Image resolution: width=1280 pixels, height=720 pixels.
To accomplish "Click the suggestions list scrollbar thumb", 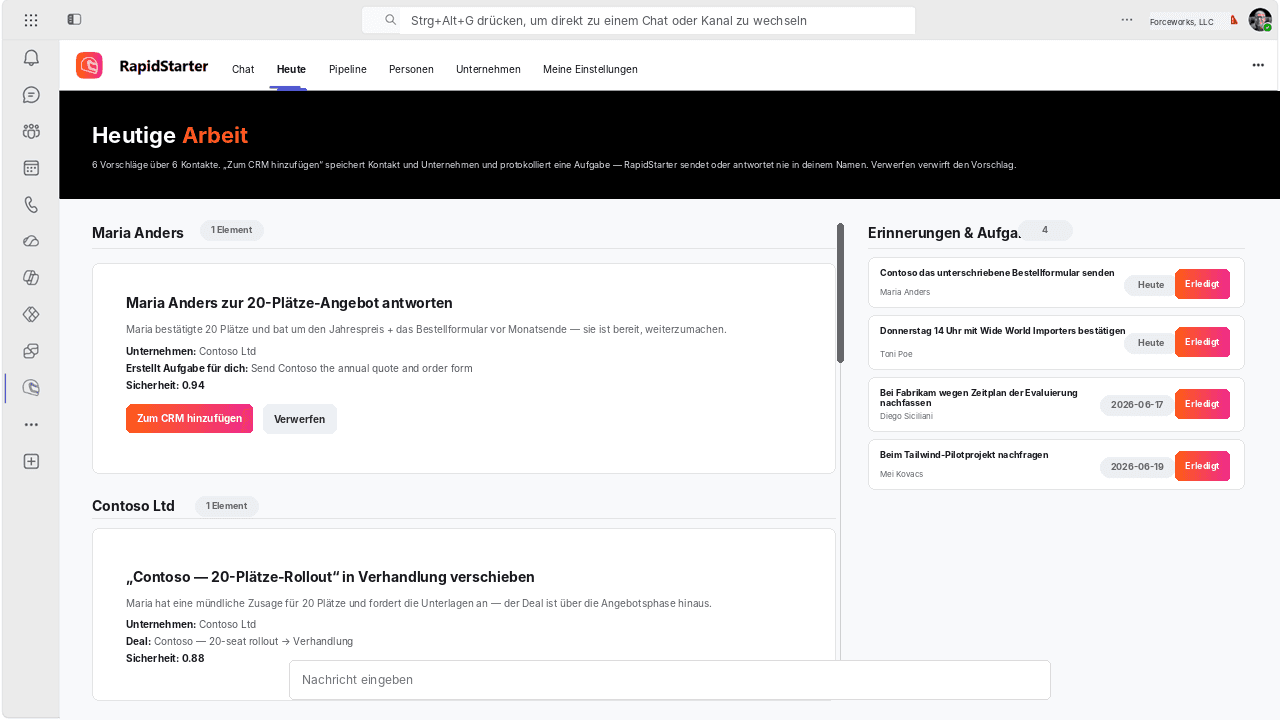I will 841,293.
